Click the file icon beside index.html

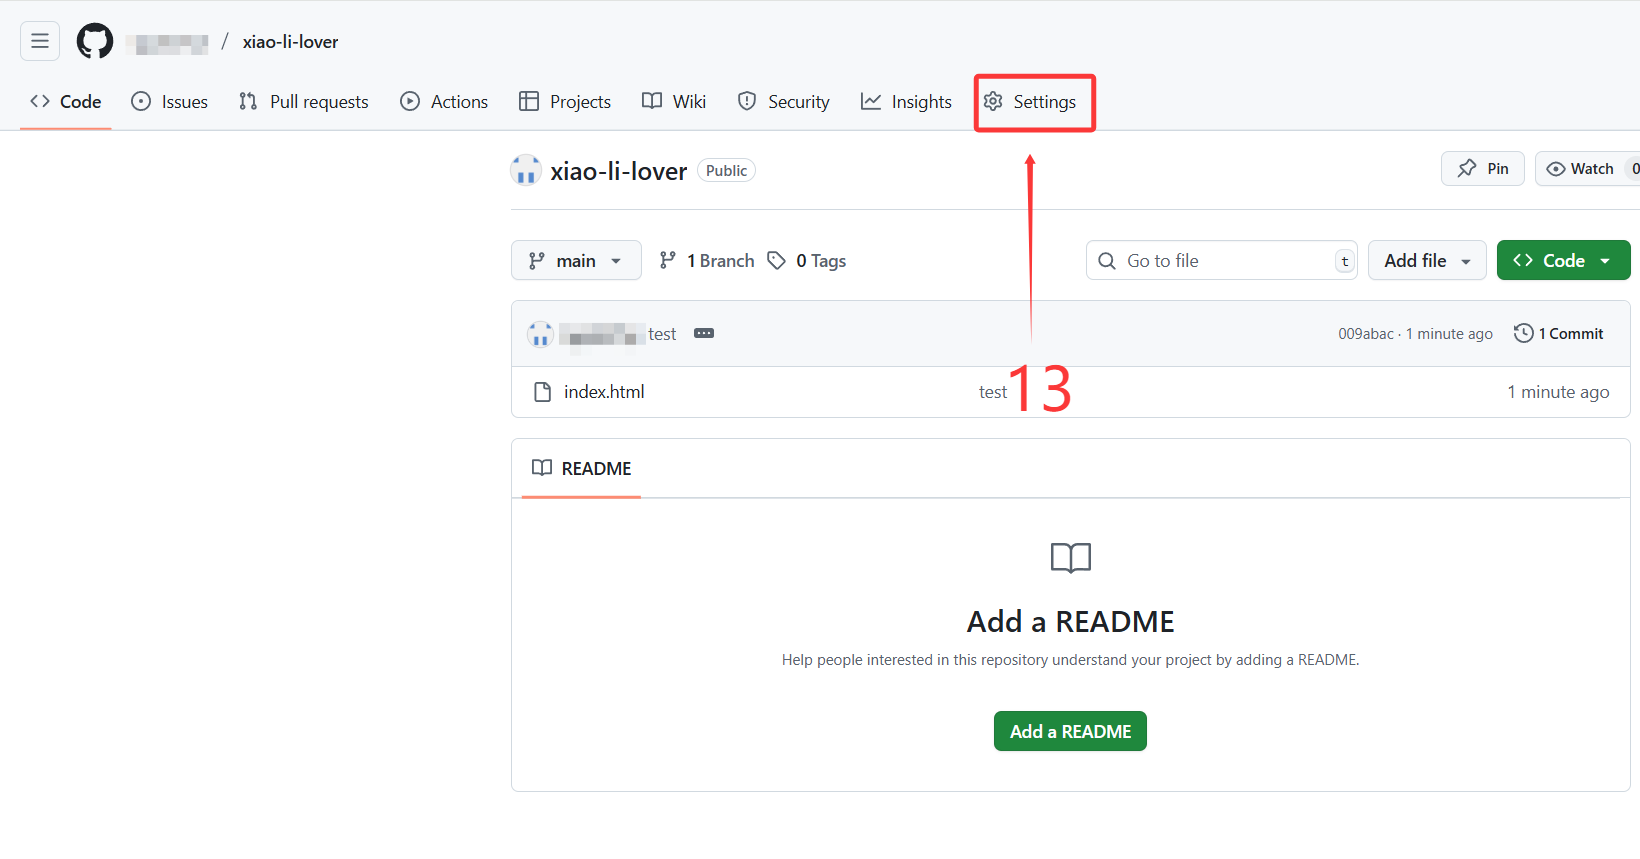[543, 392]
